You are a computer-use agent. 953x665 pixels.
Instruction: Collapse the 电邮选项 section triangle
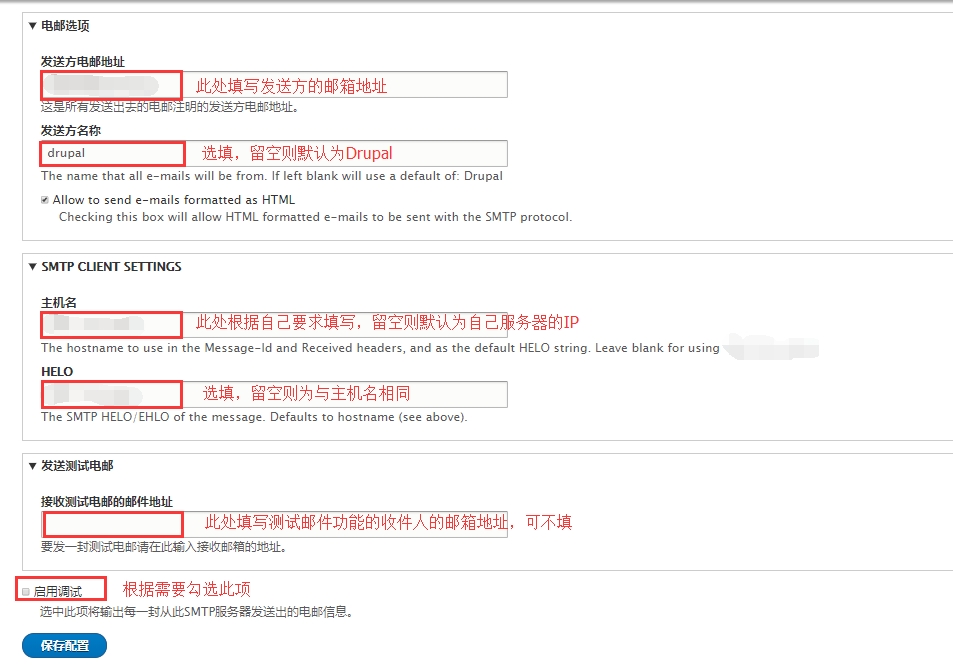click(33, 26)
